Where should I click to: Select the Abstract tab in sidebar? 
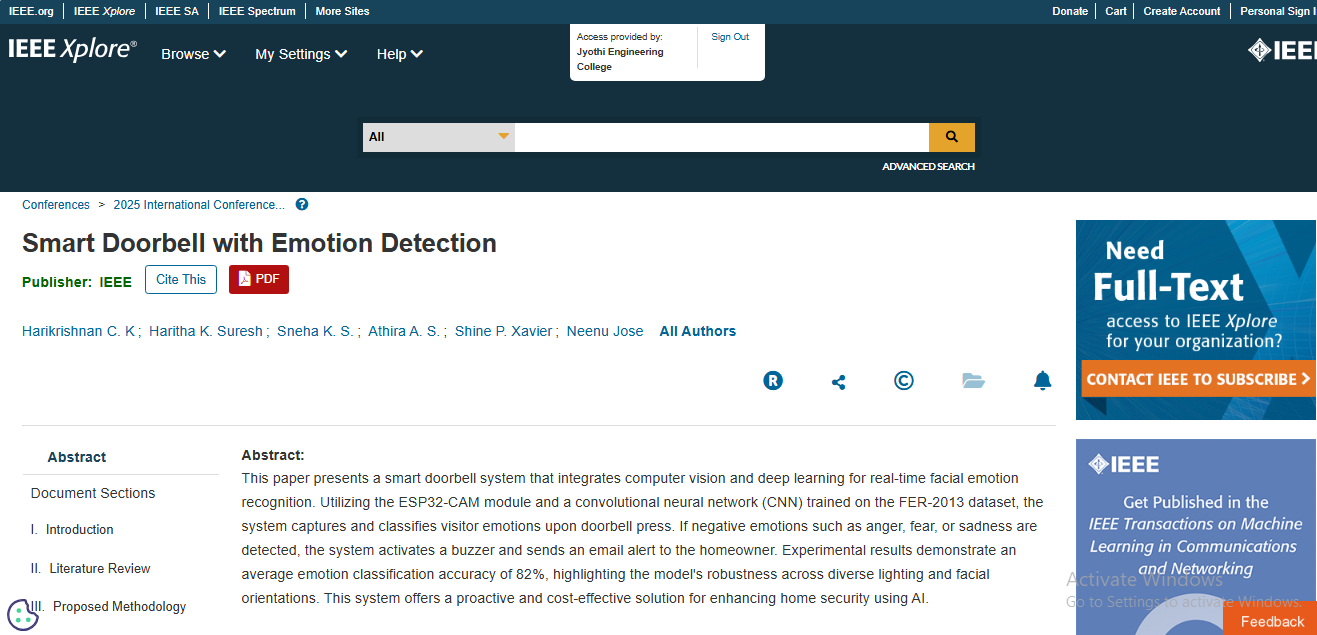point(77,457)
